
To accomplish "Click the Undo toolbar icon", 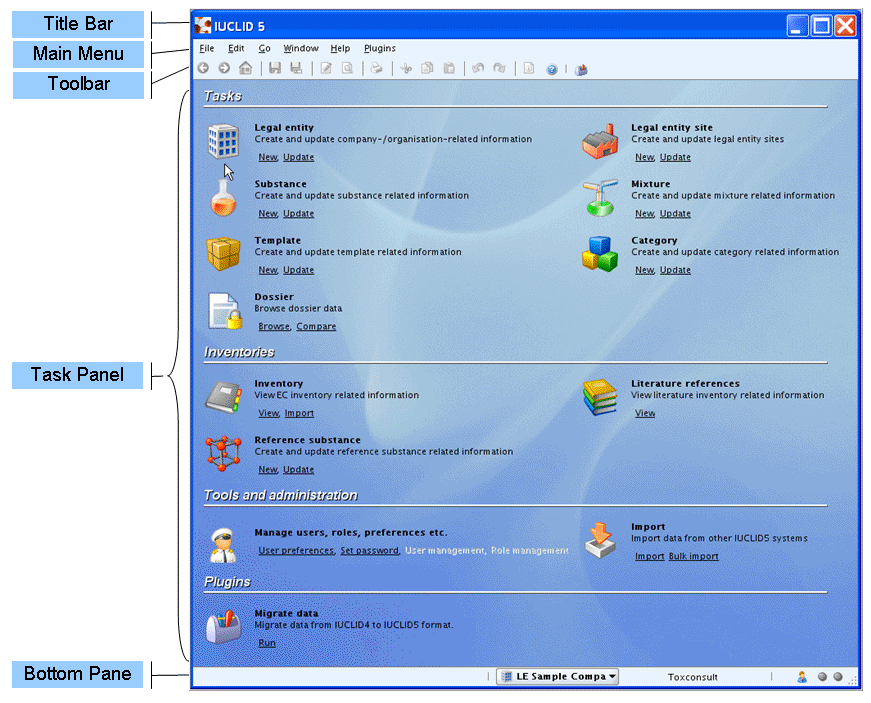I will click(478, 68).
